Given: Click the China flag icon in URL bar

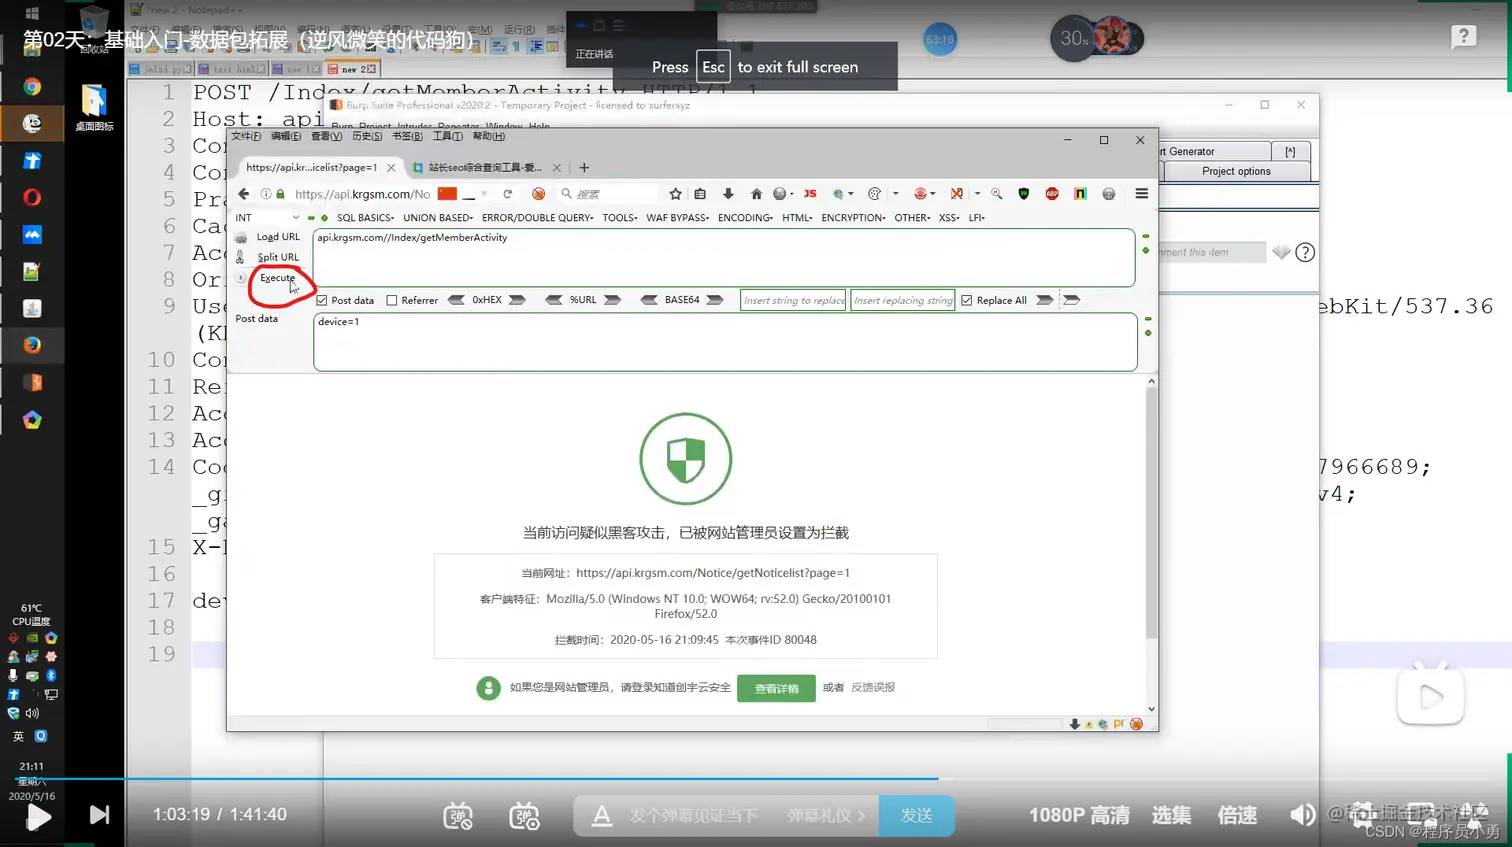Looking at the screenshot, I should click(447, 194).
